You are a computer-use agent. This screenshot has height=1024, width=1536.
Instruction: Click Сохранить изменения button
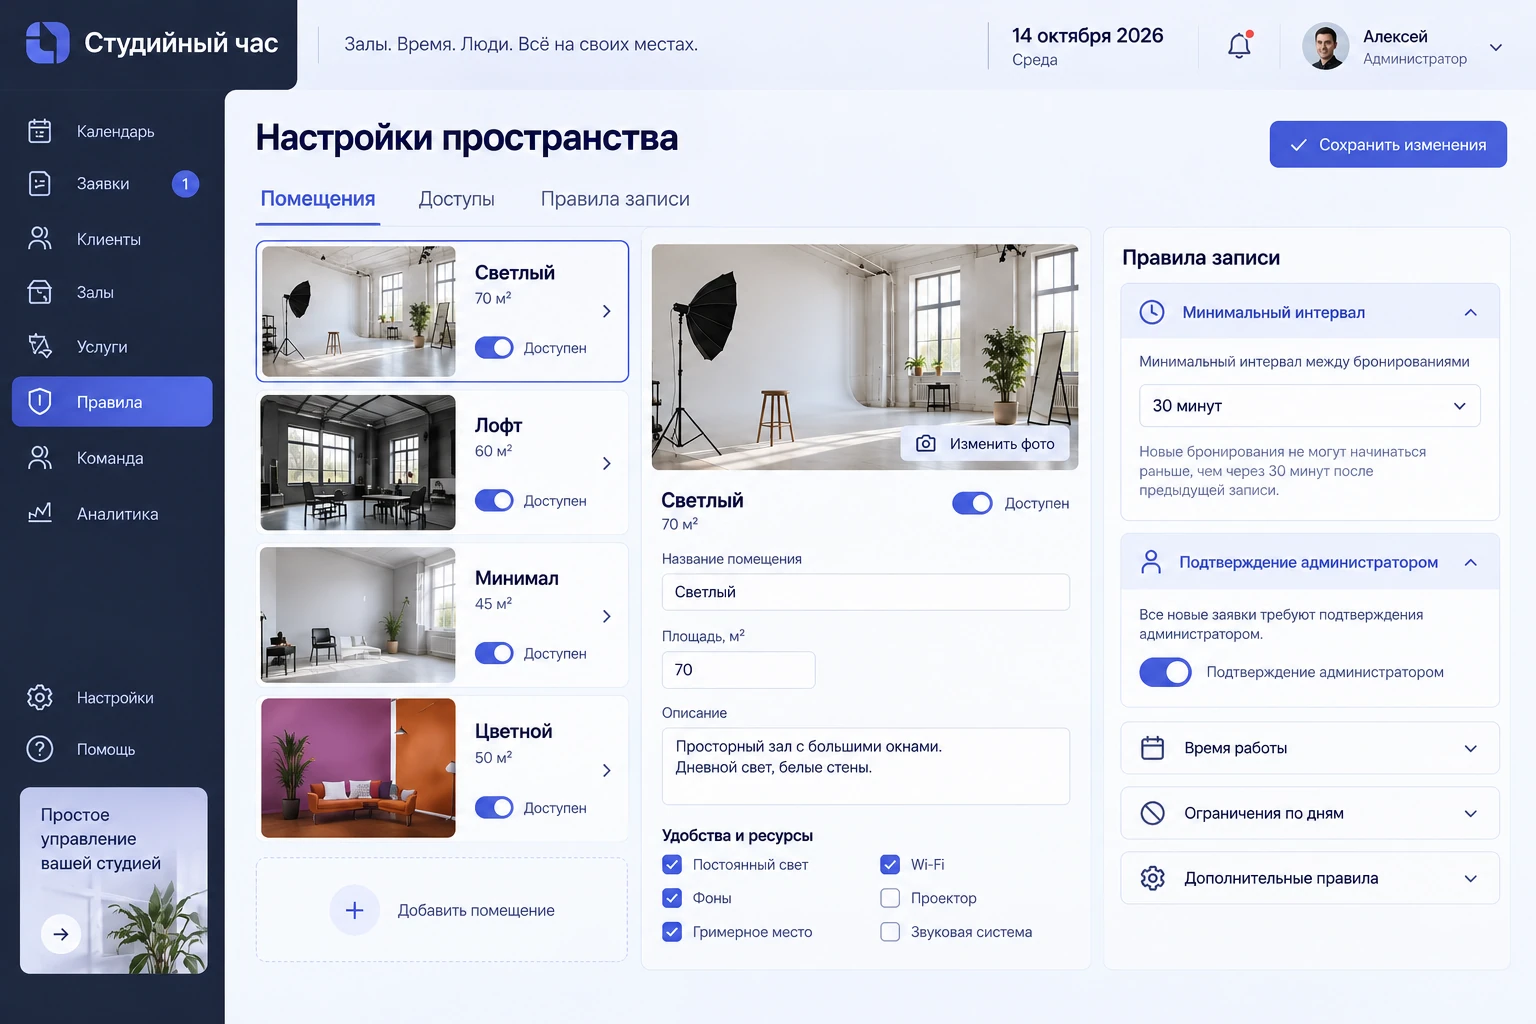1388,144
